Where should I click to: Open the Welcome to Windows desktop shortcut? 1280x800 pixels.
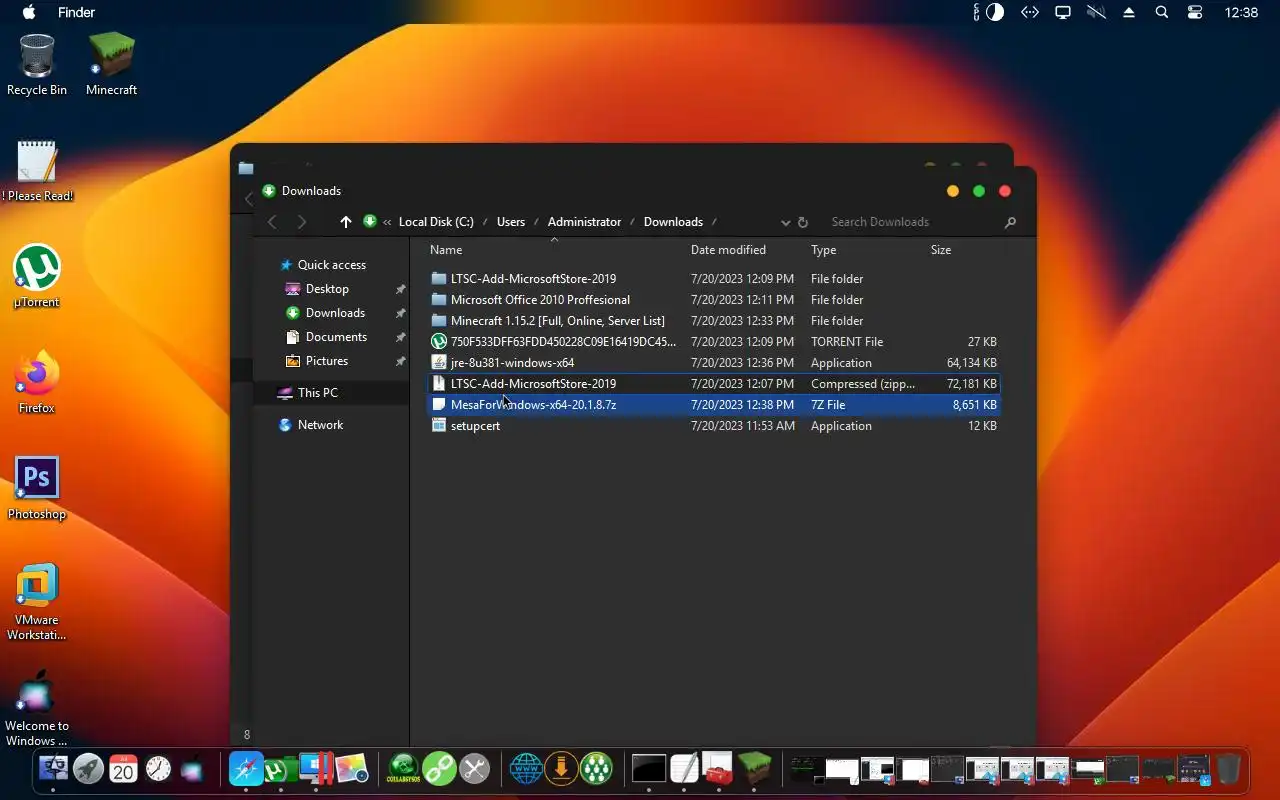coord(37,708)
